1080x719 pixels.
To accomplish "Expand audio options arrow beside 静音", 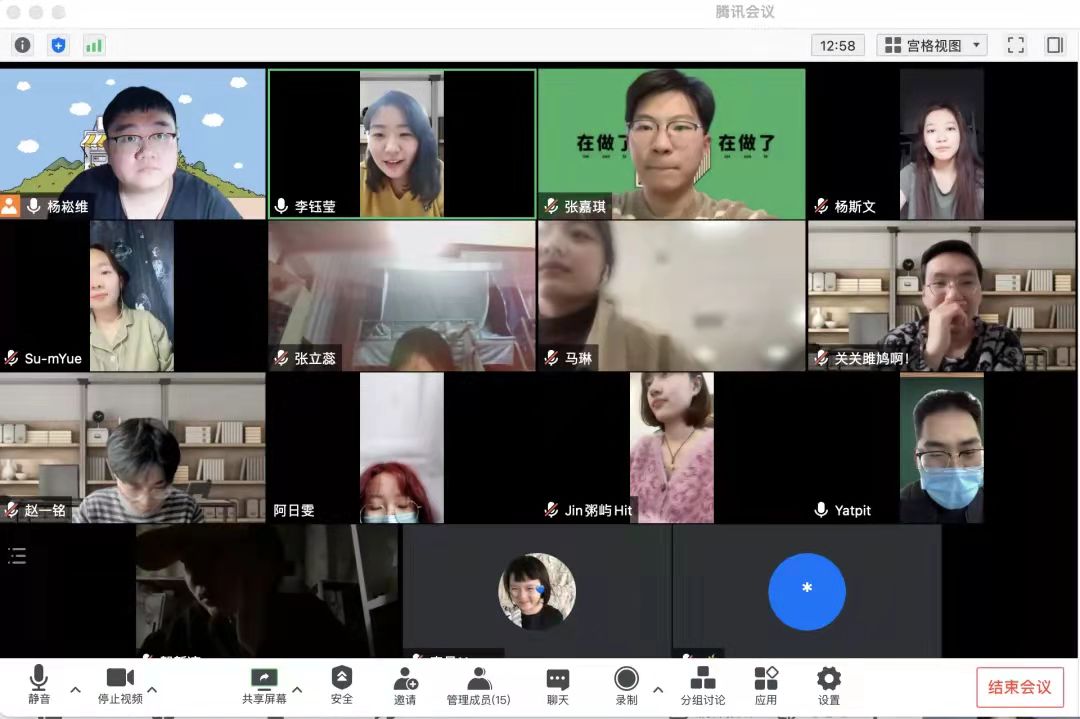I will tap(75, 689).
